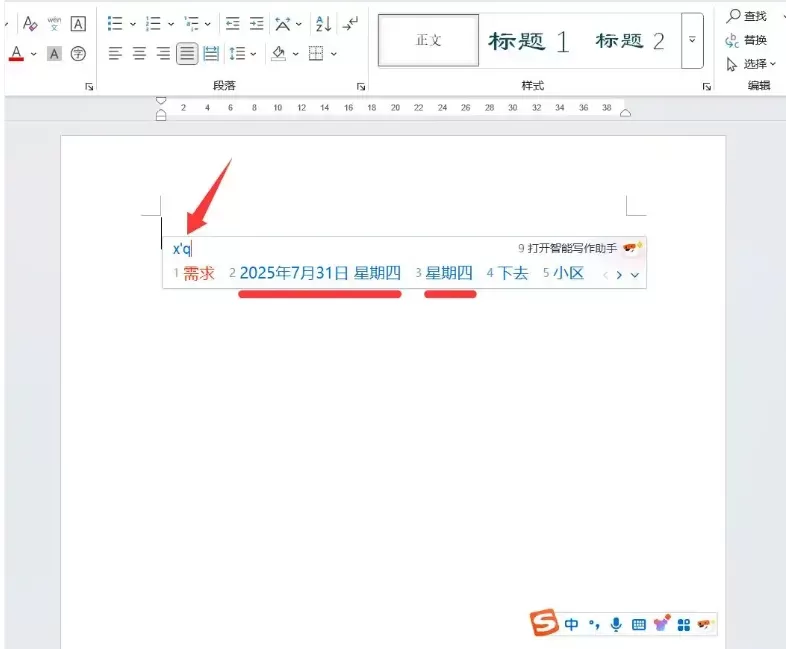Expand the multilevel list dropdown arrow
The width and height of the screenshot is (786, 649).
[208, 24]
